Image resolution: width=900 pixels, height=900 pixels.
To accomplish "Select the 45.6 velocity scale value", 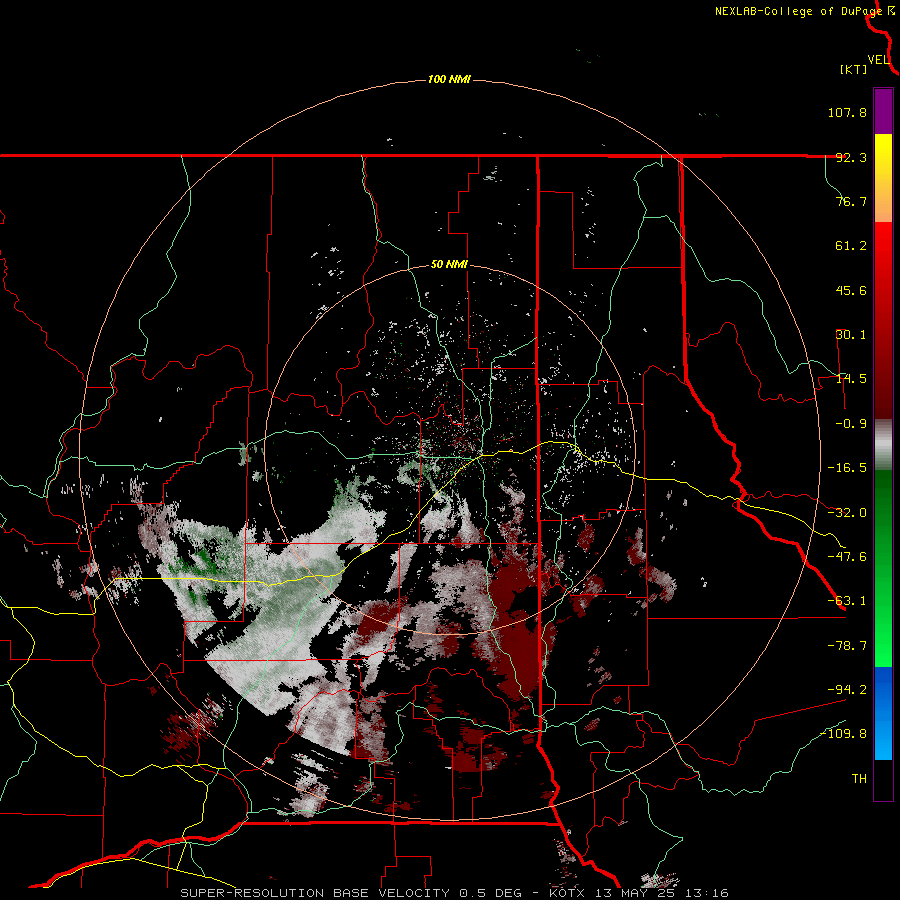I will coord(851,290).
